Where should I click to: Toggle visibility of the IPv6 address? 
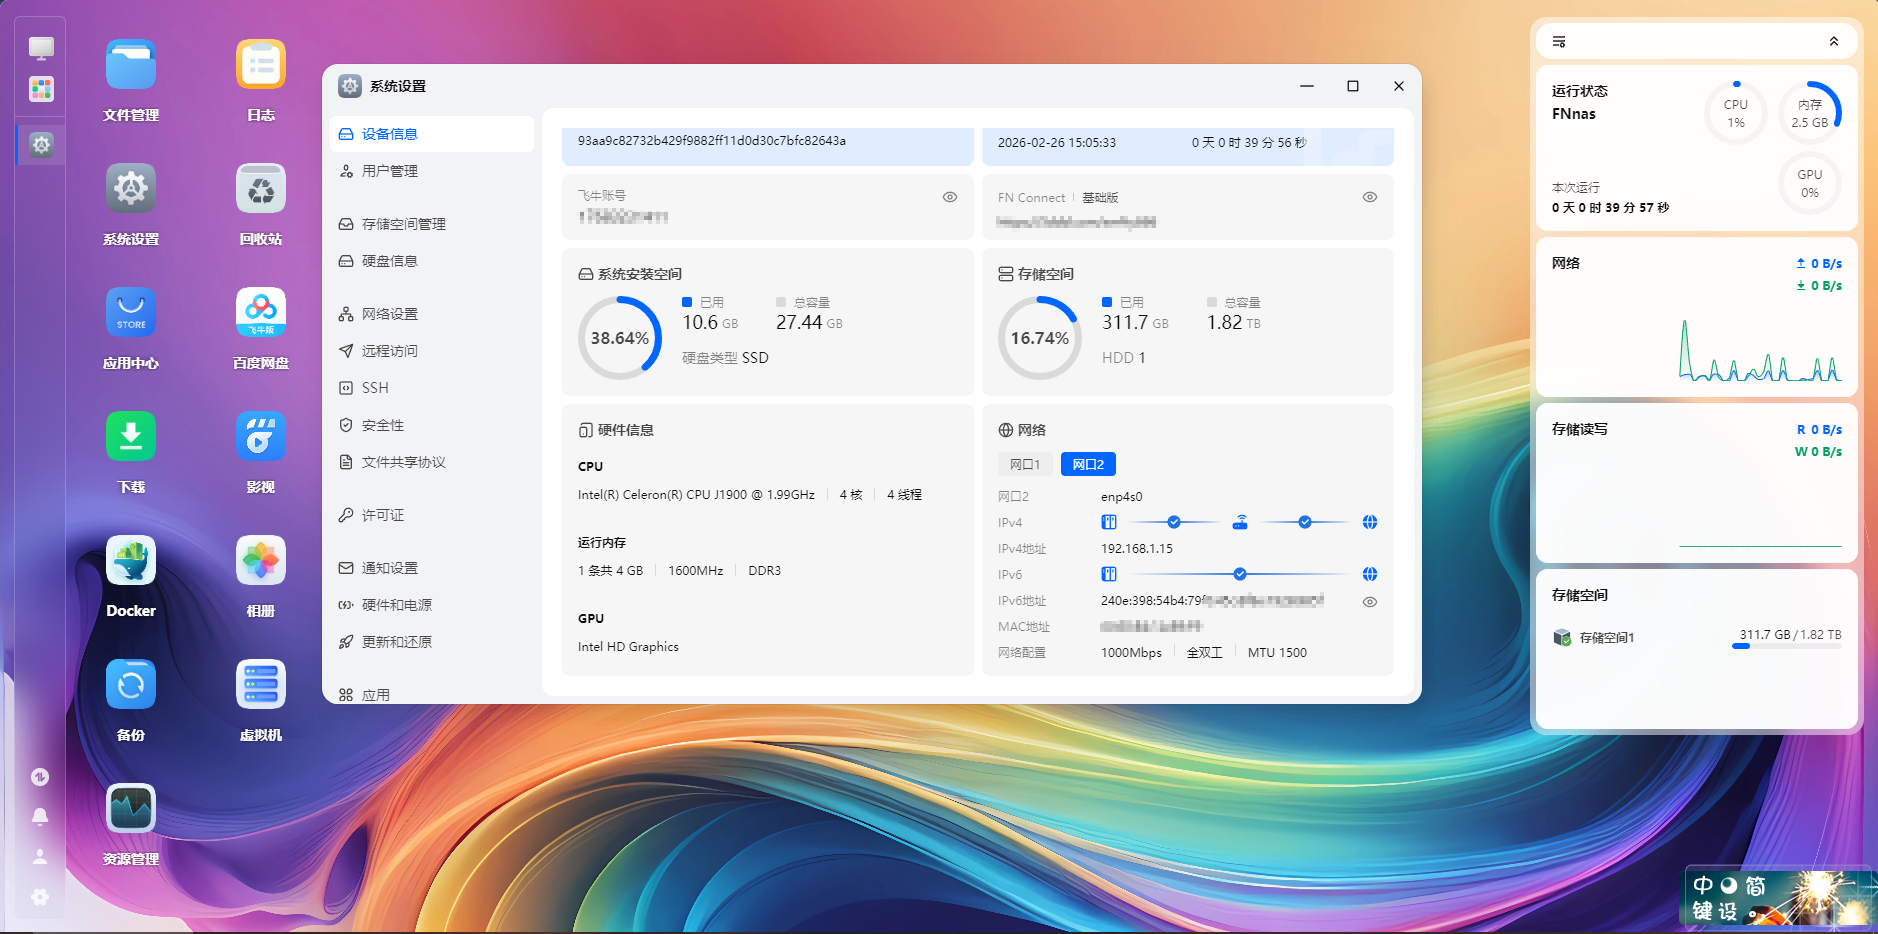[1370, 602]
